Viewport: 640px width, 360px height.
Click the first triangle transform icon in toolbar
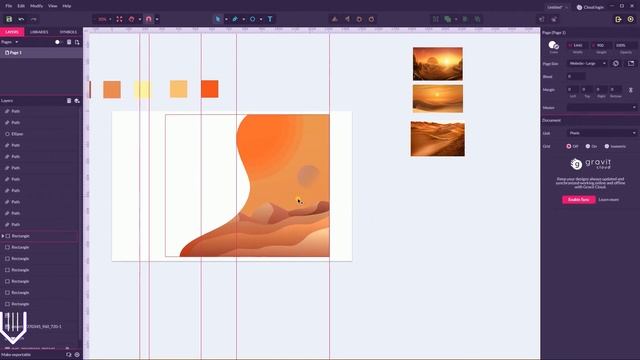[335, 19]
